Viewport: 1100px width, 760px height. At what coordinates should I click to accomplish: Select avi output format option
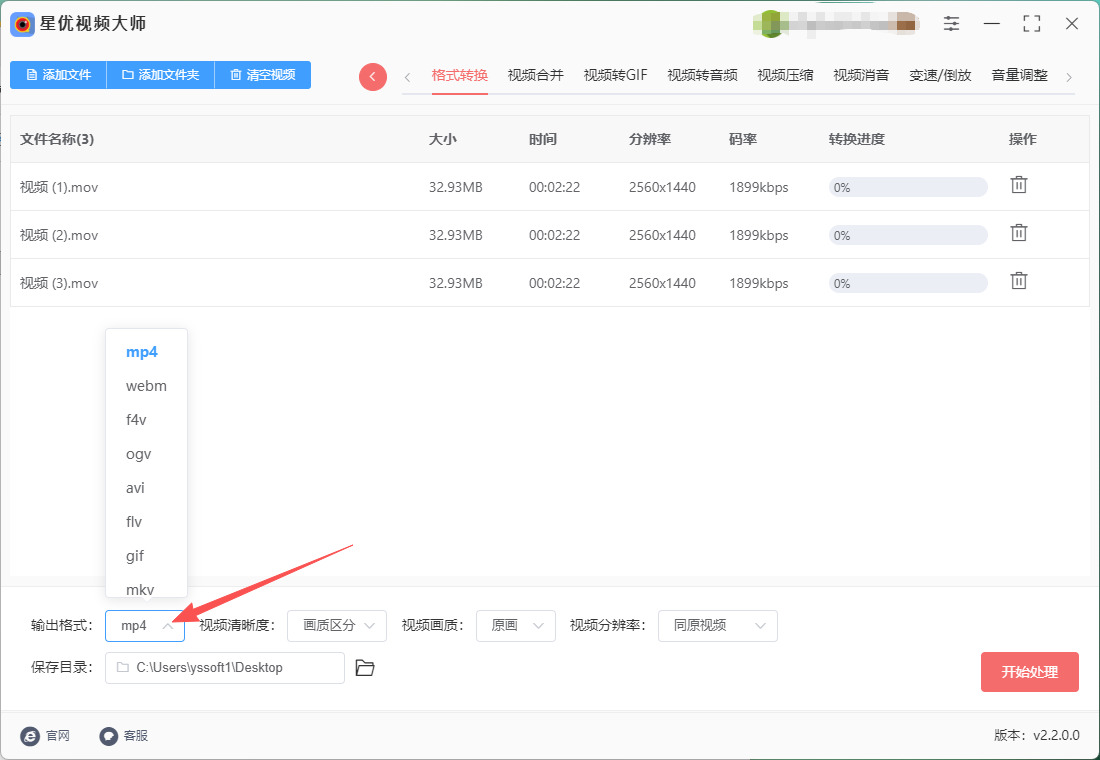(136, 488)
